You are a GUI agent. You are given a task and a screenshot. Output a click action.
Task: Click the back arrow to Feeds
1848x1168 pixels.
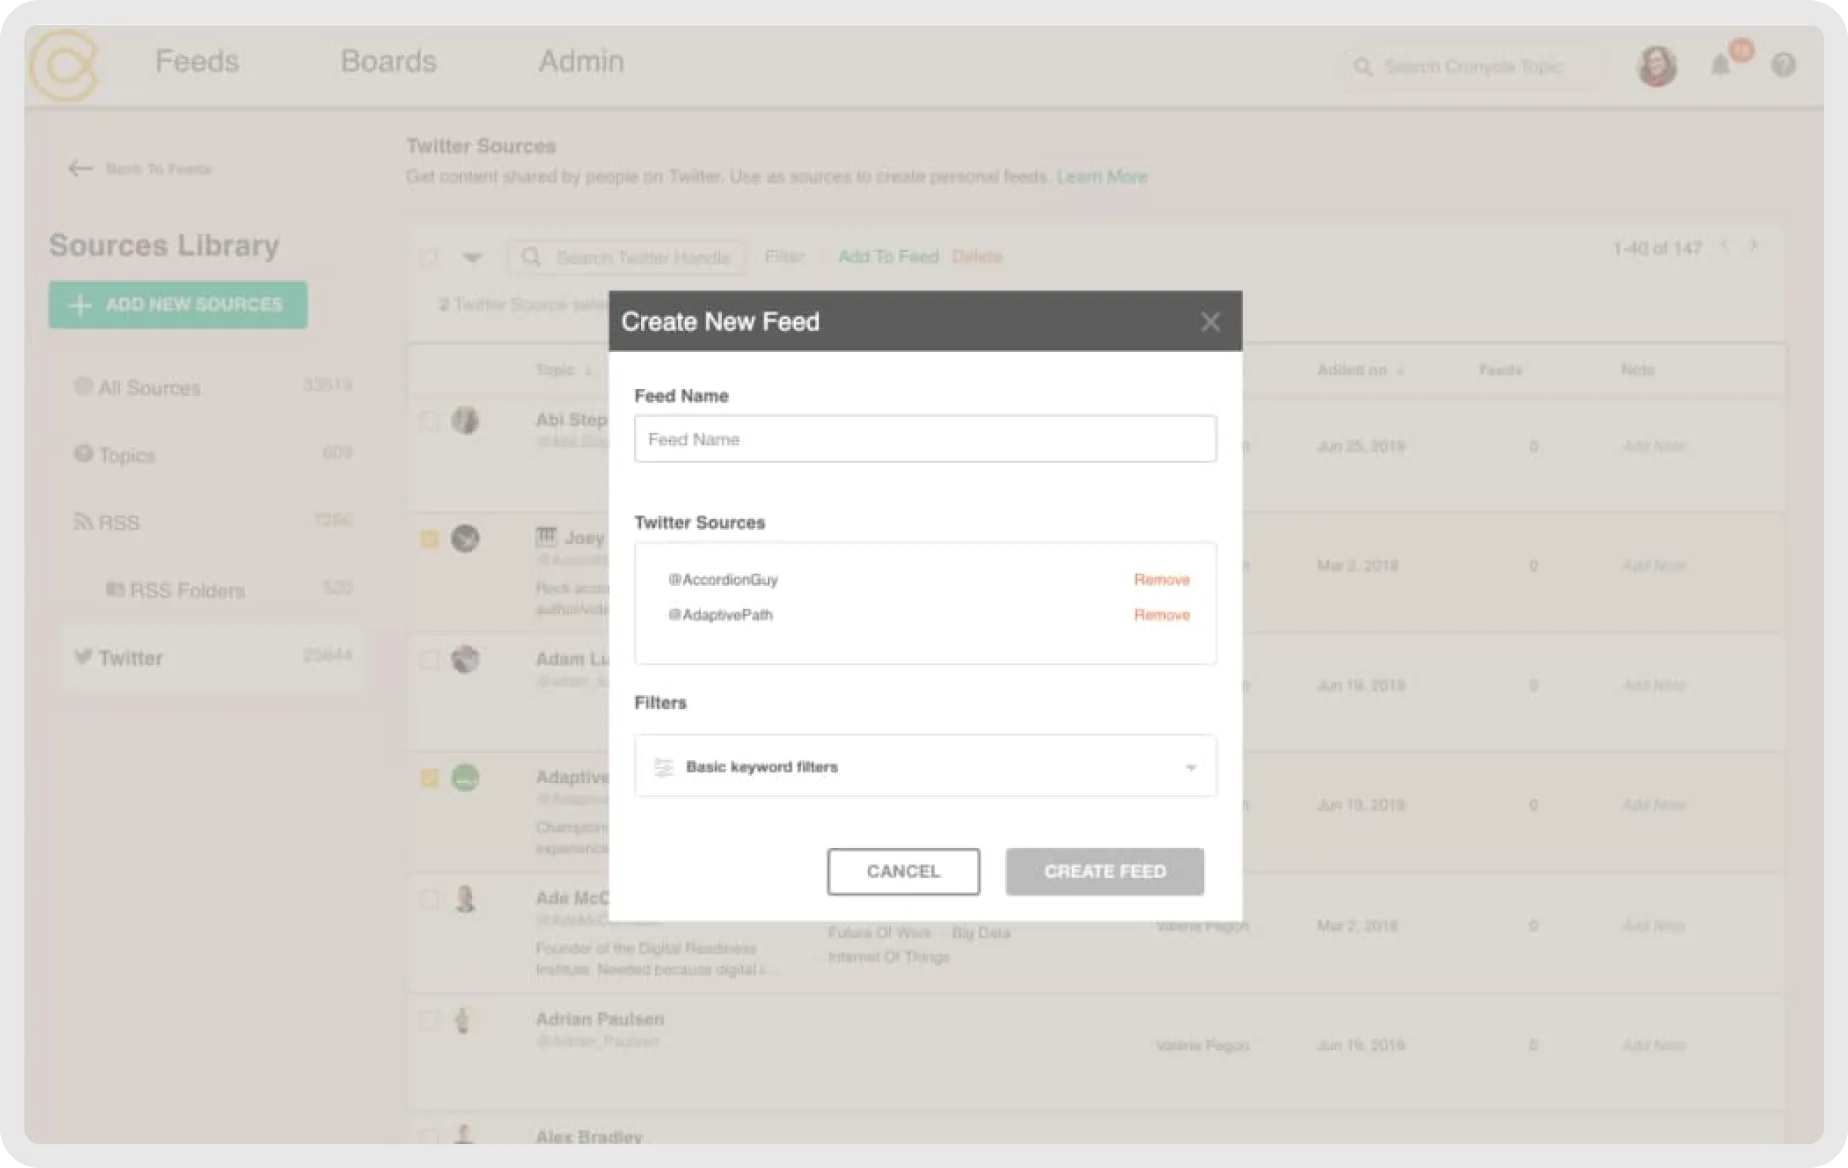80,169
